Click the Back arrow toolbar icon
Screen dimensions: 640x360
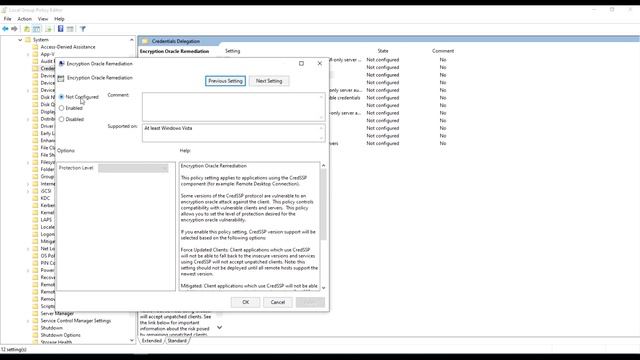[x=5, y=29]
